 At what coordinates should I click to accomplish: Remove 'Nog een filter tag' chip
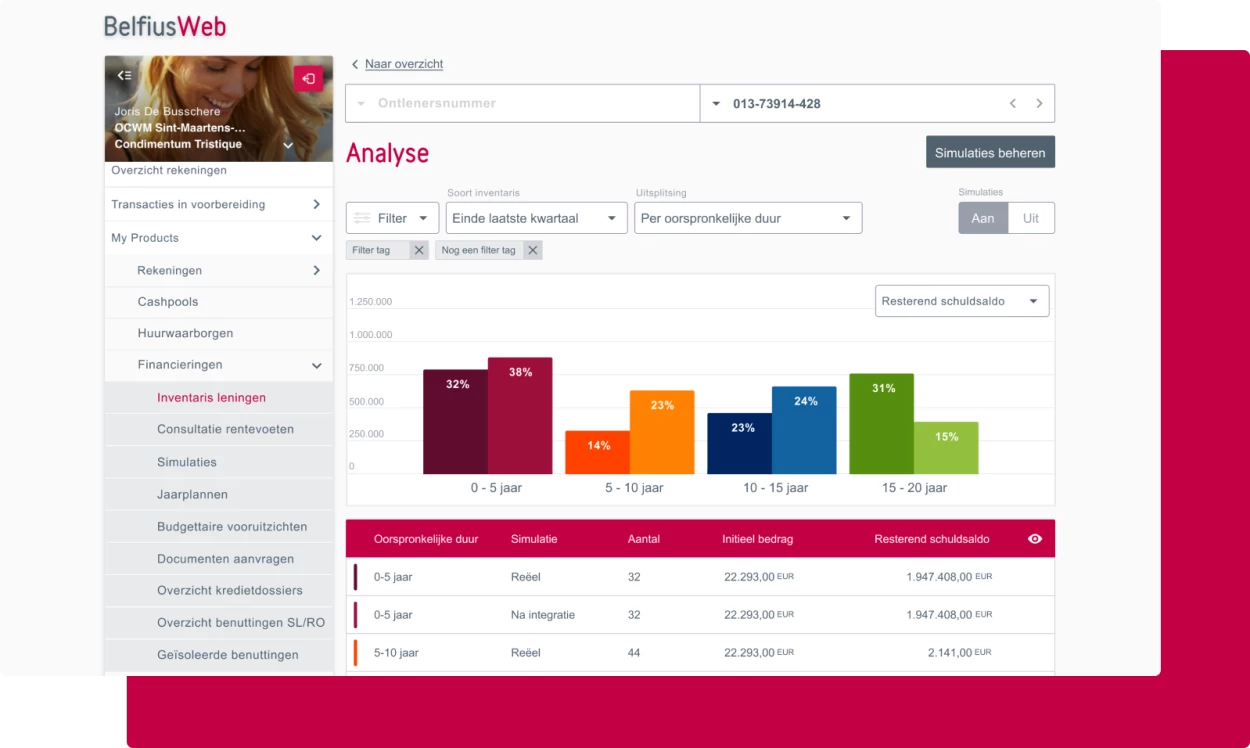(x=532, y=250)
